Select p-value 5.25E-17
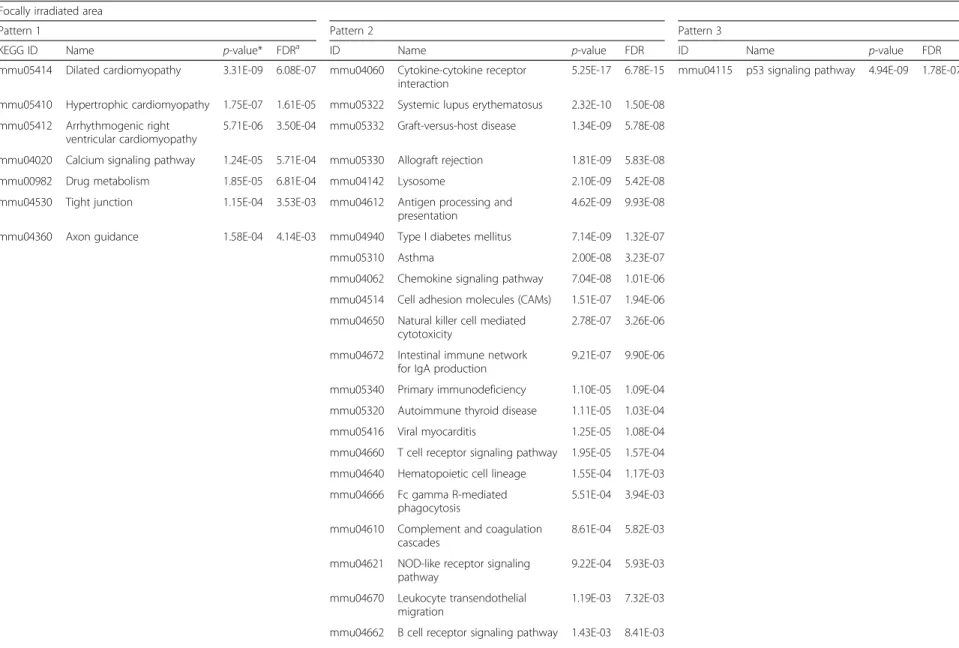Viewport: 959px width, 648px height. 591,70
